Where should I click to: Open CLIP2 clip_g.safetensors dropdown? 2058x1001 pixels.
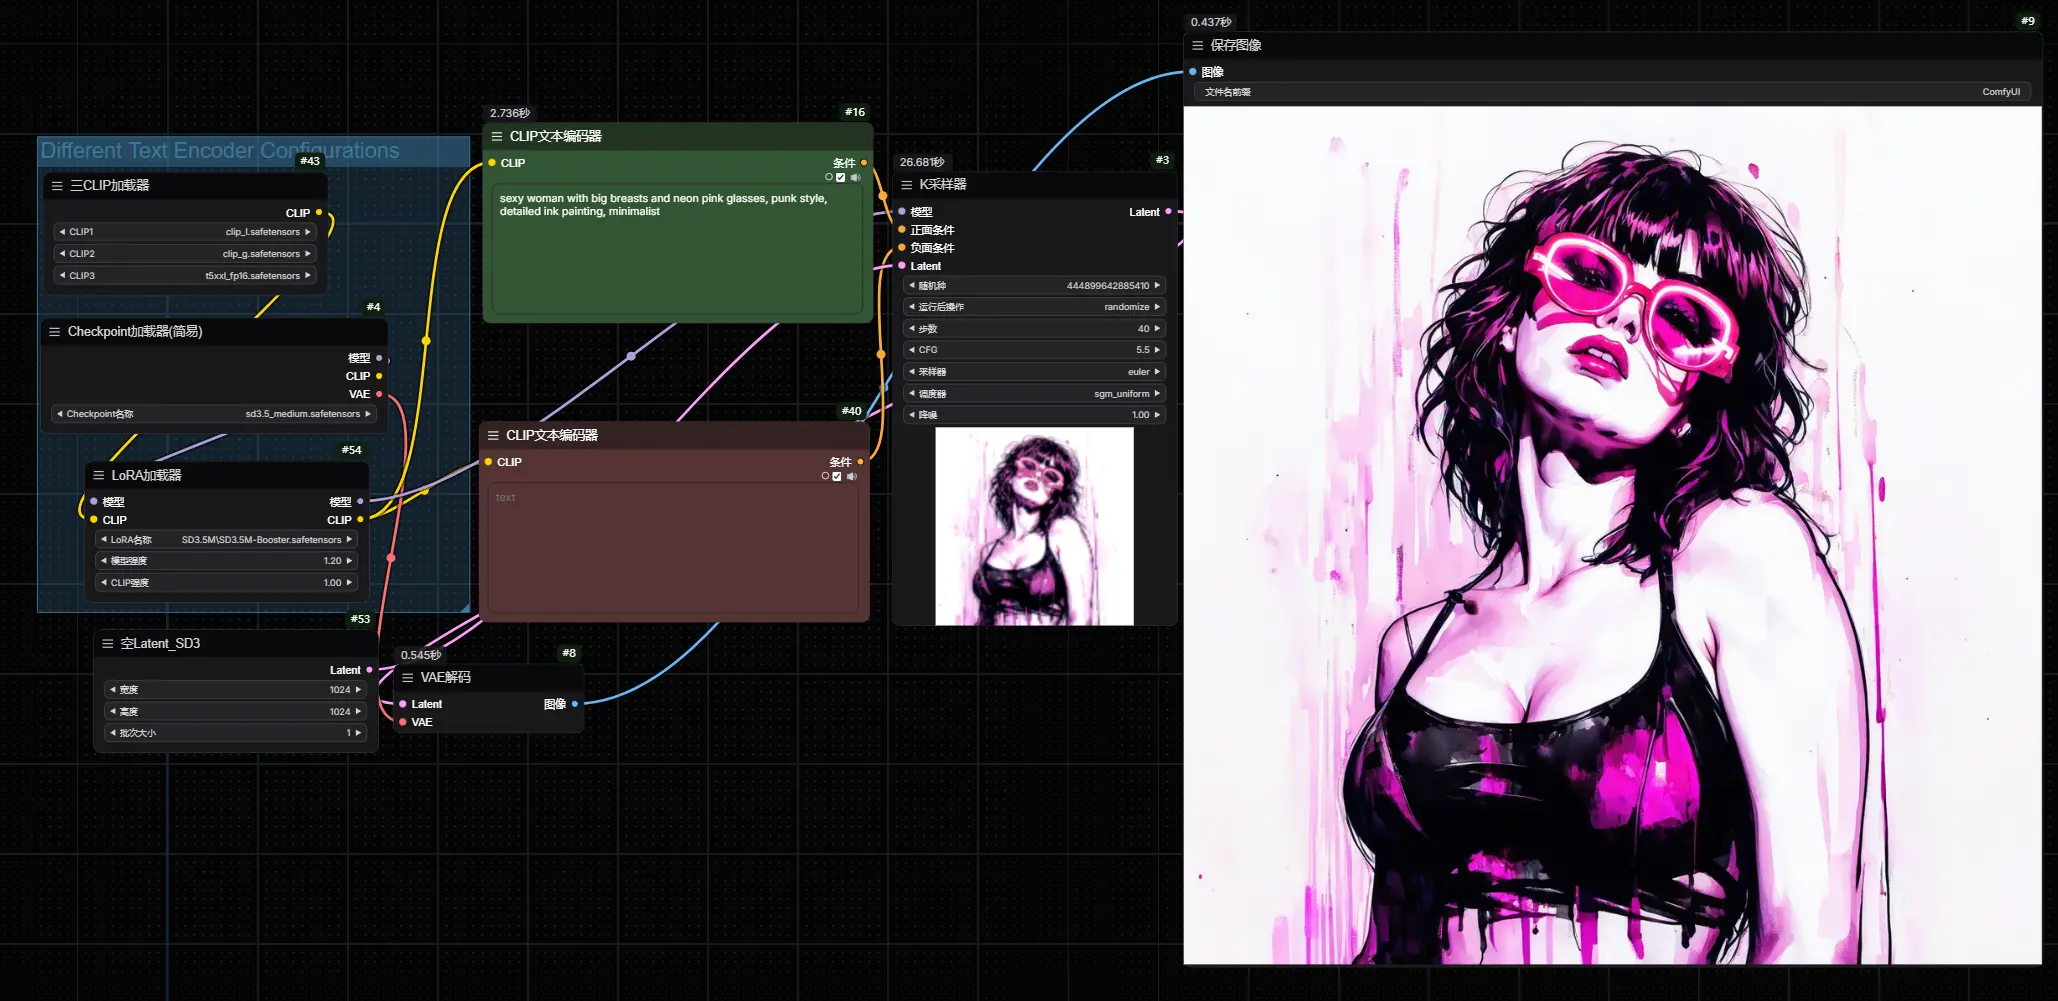coord(185,254)
